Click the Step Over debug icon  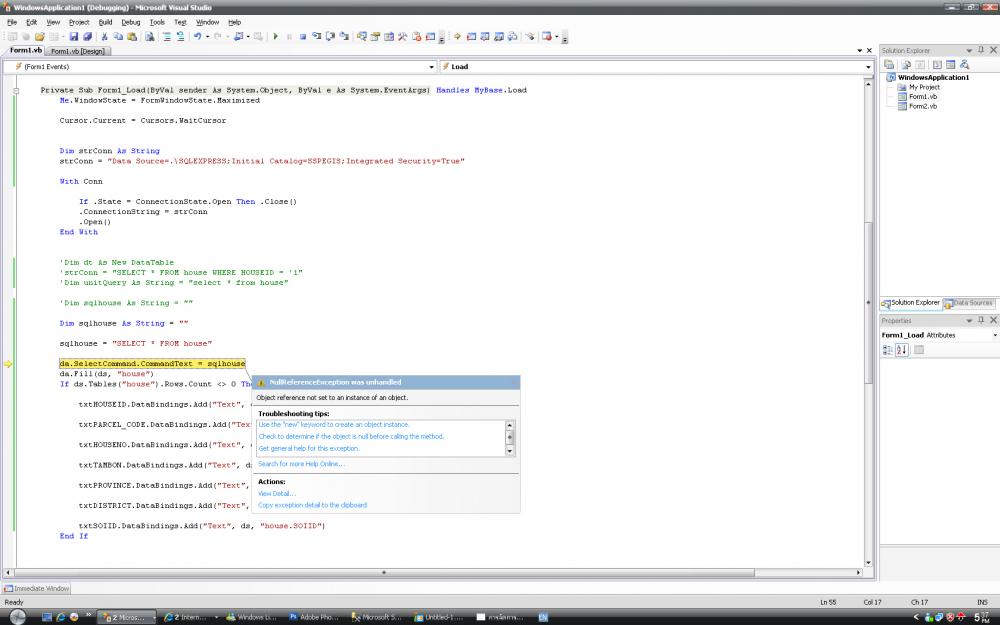click(x=330, y=37)
